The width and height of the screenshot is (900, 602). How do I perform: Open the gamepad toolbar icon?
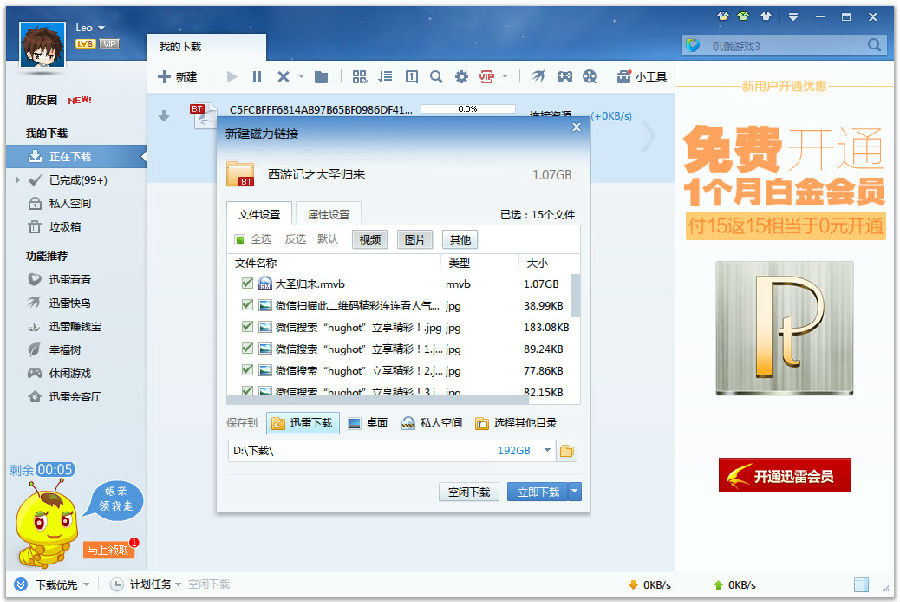[x=565, y=76]
